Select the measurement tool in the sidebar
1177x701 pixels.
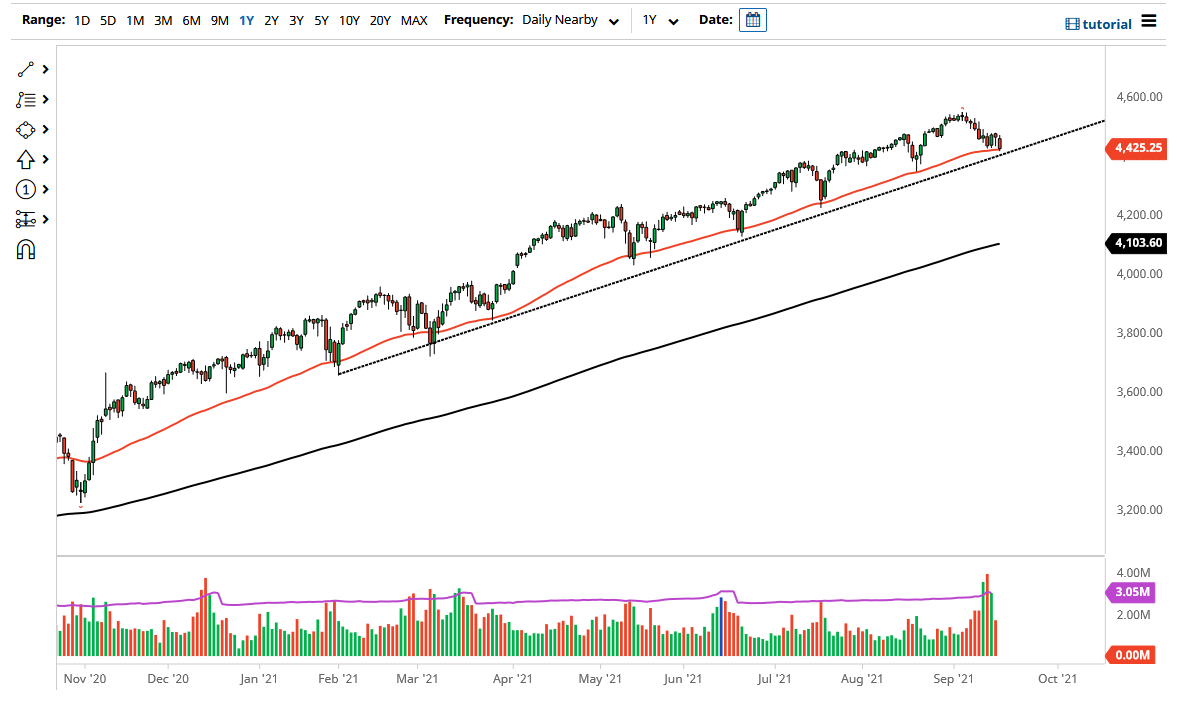coord(26,219)
